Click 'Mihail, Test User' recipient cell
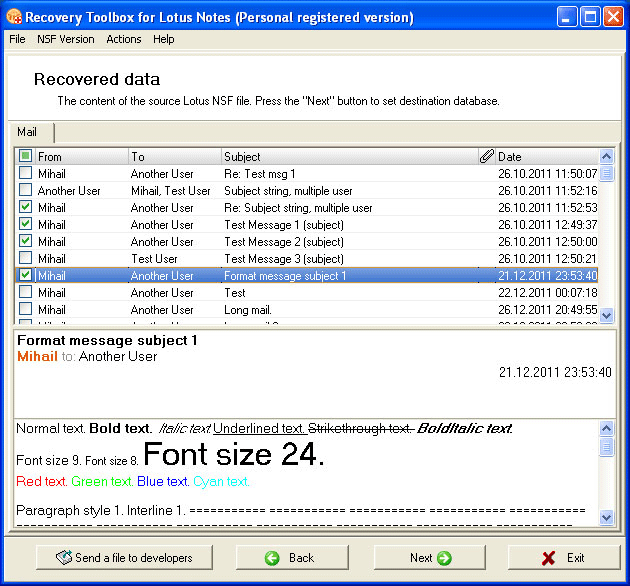 click(171, 191)
